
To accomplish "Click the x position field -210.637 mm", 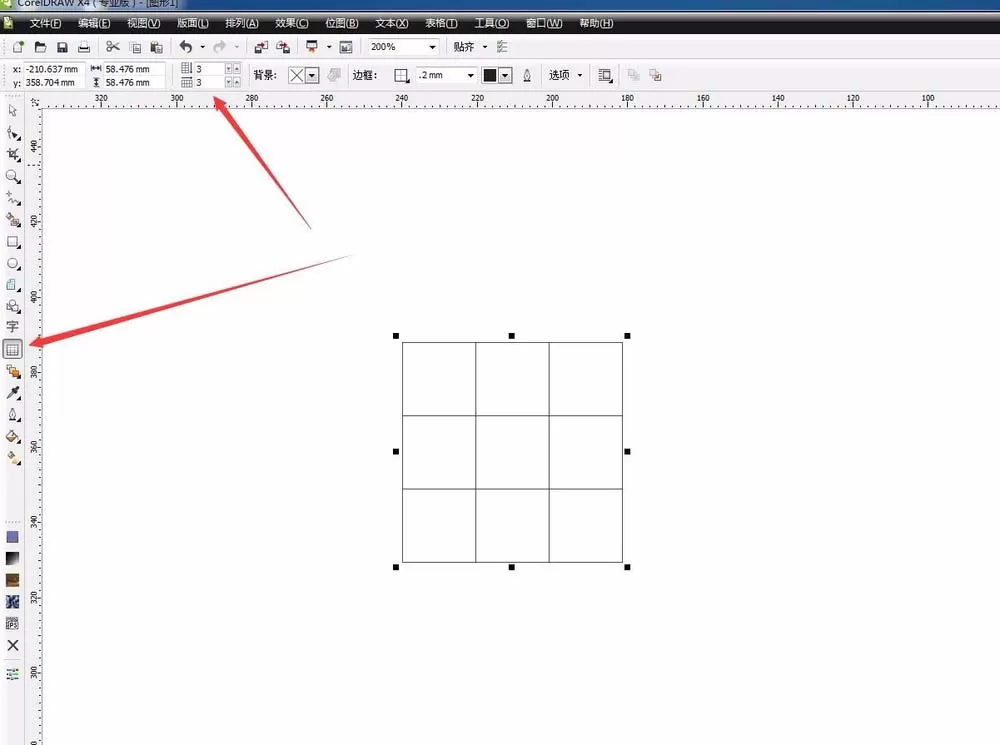I will tap(53, 69).
